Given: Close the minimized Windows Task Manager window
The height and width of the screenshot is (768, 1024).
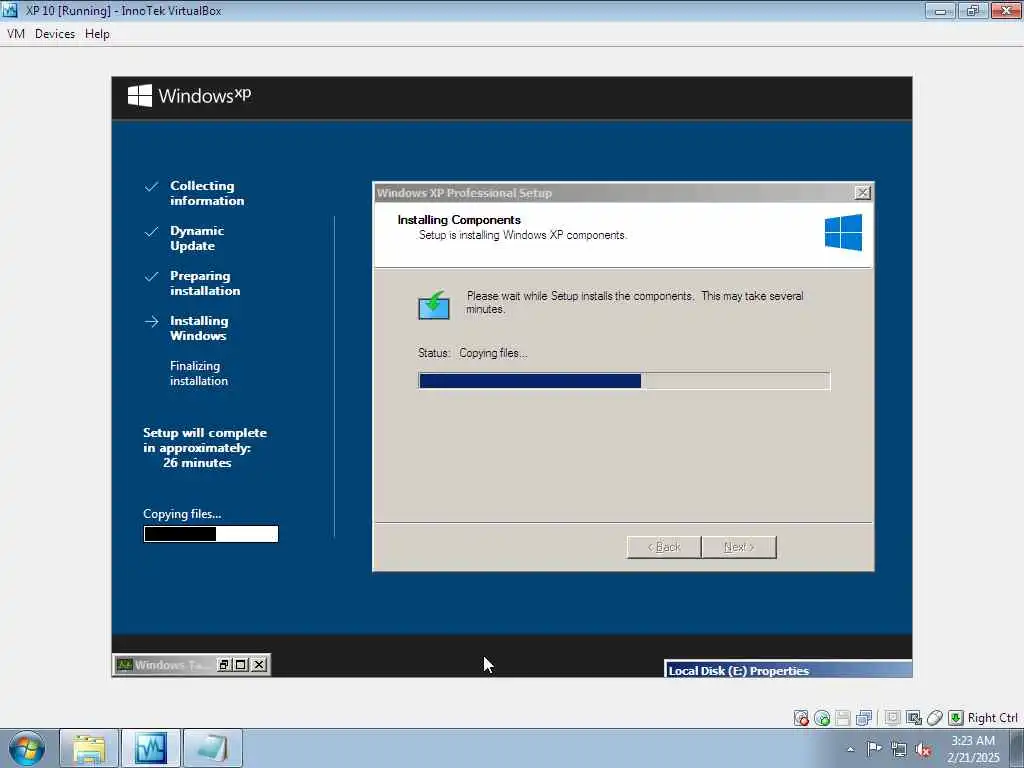Looking at the screenshot, I should tap(259, 665).
